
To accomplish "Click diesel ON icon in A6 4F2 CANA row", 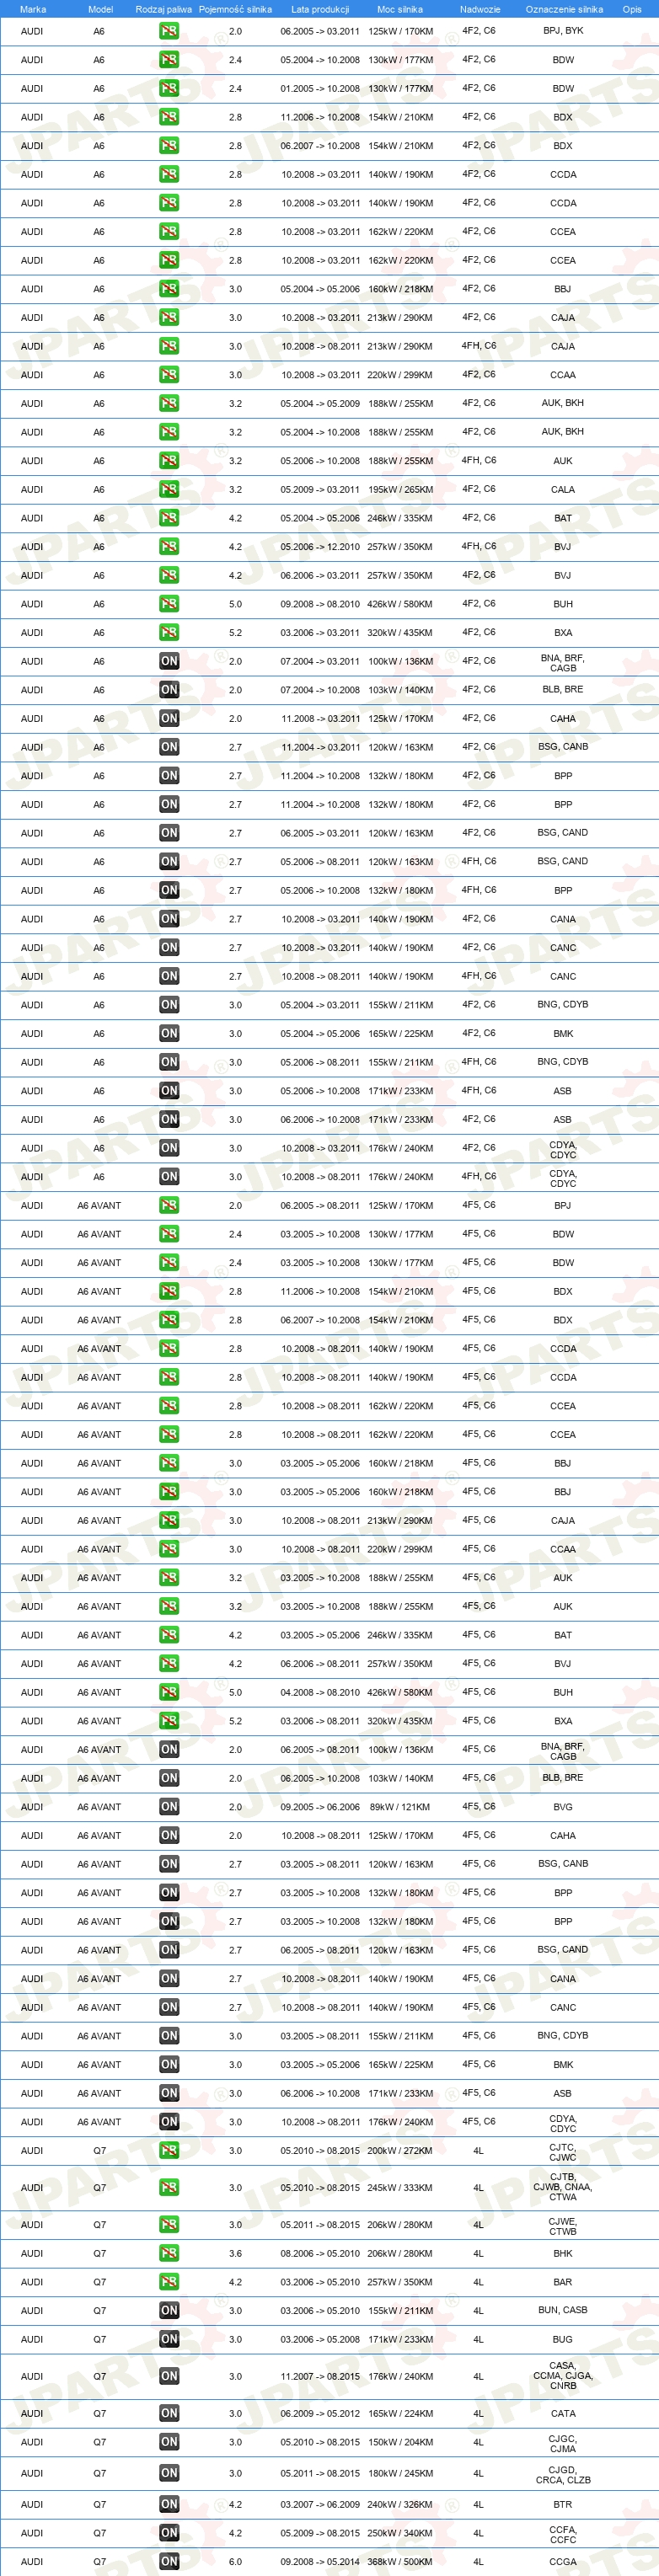I will click(x=169, y=919).
